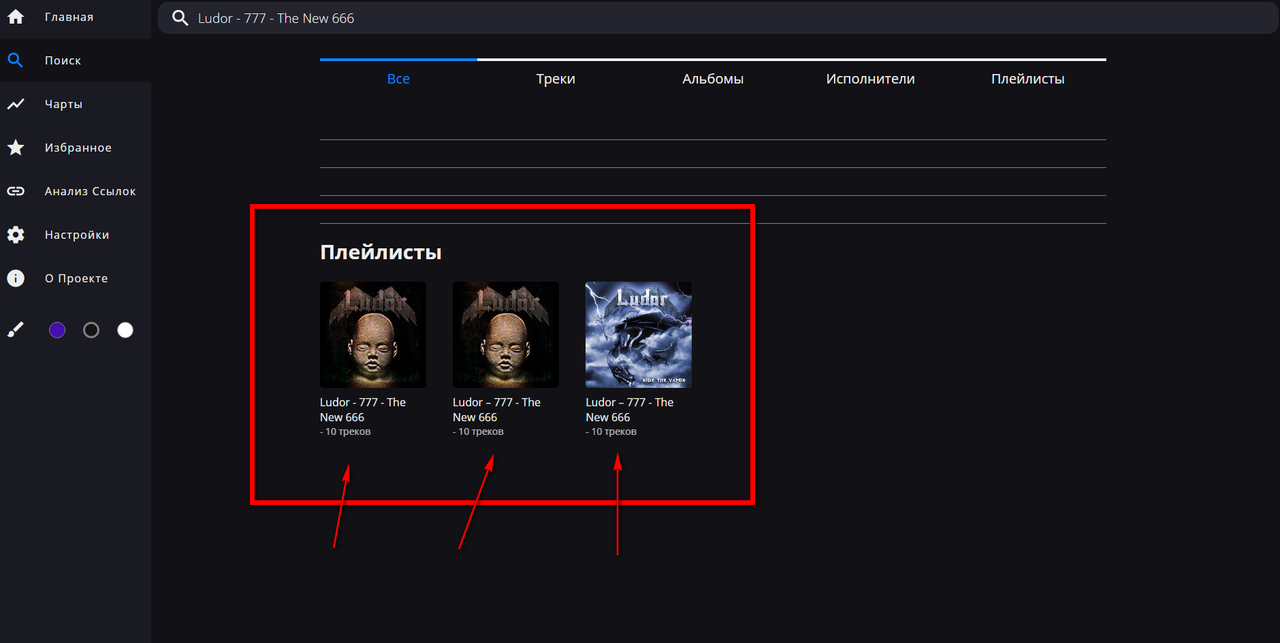Open Анализ Ссылок with the link icon
This screenshot has width=1280, height=643.
16,191
